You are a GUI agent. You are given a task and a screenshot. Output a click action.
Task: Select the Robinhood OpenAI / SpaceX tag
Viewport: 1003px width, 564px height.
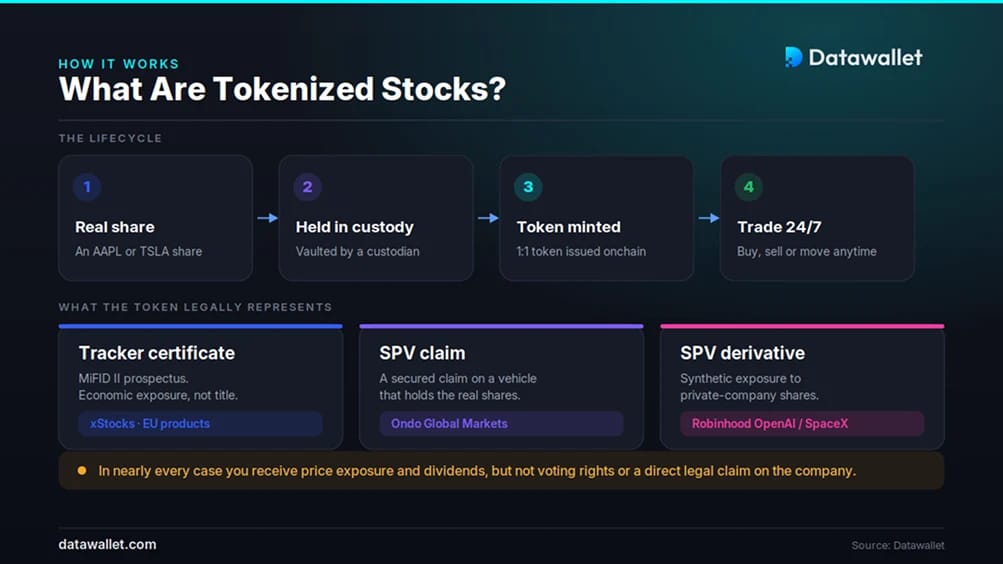802,423
